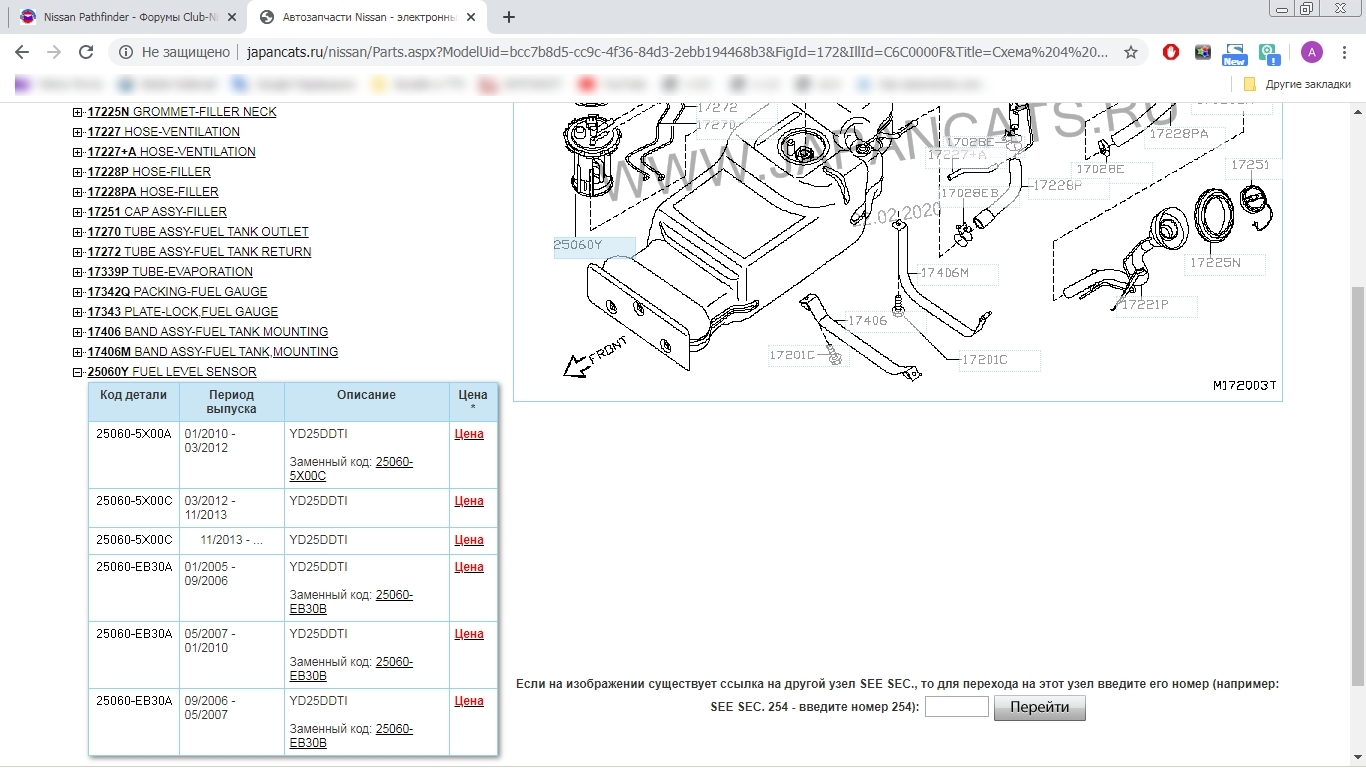Screen dimensions: 1366x768
Task: Open a new browser tab
Action: [509, 17]
